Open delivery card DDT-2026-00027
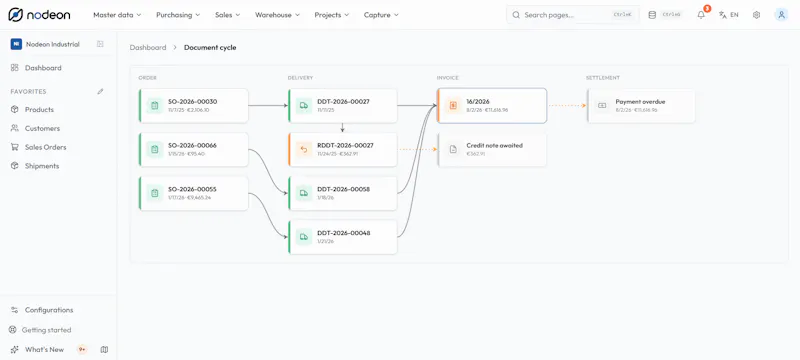Screen dimensions: 800x360 [x=343, y=106]
